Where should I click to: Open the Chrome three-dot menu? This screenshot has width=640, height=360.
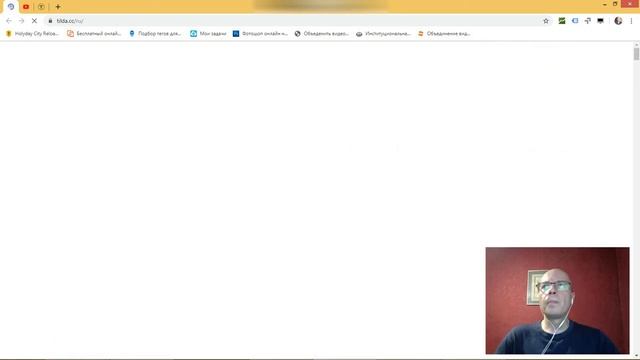[x=631, y=21]
